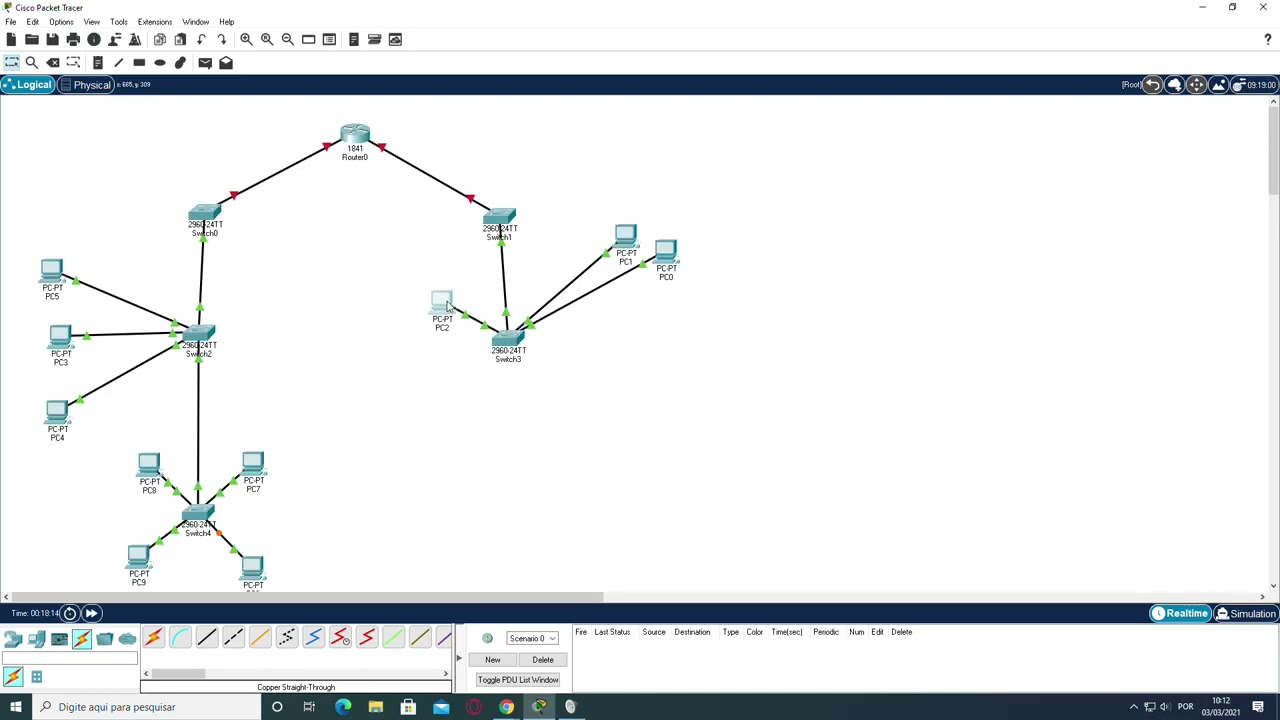Select PC2 on the canvas

tap(441, 302)
